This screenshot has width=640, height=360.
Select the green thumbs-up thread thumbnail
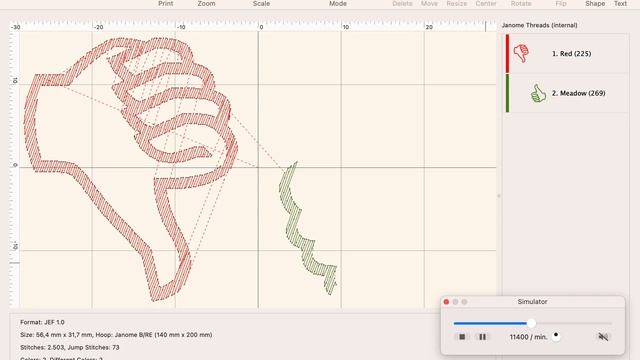pos(538,93)
